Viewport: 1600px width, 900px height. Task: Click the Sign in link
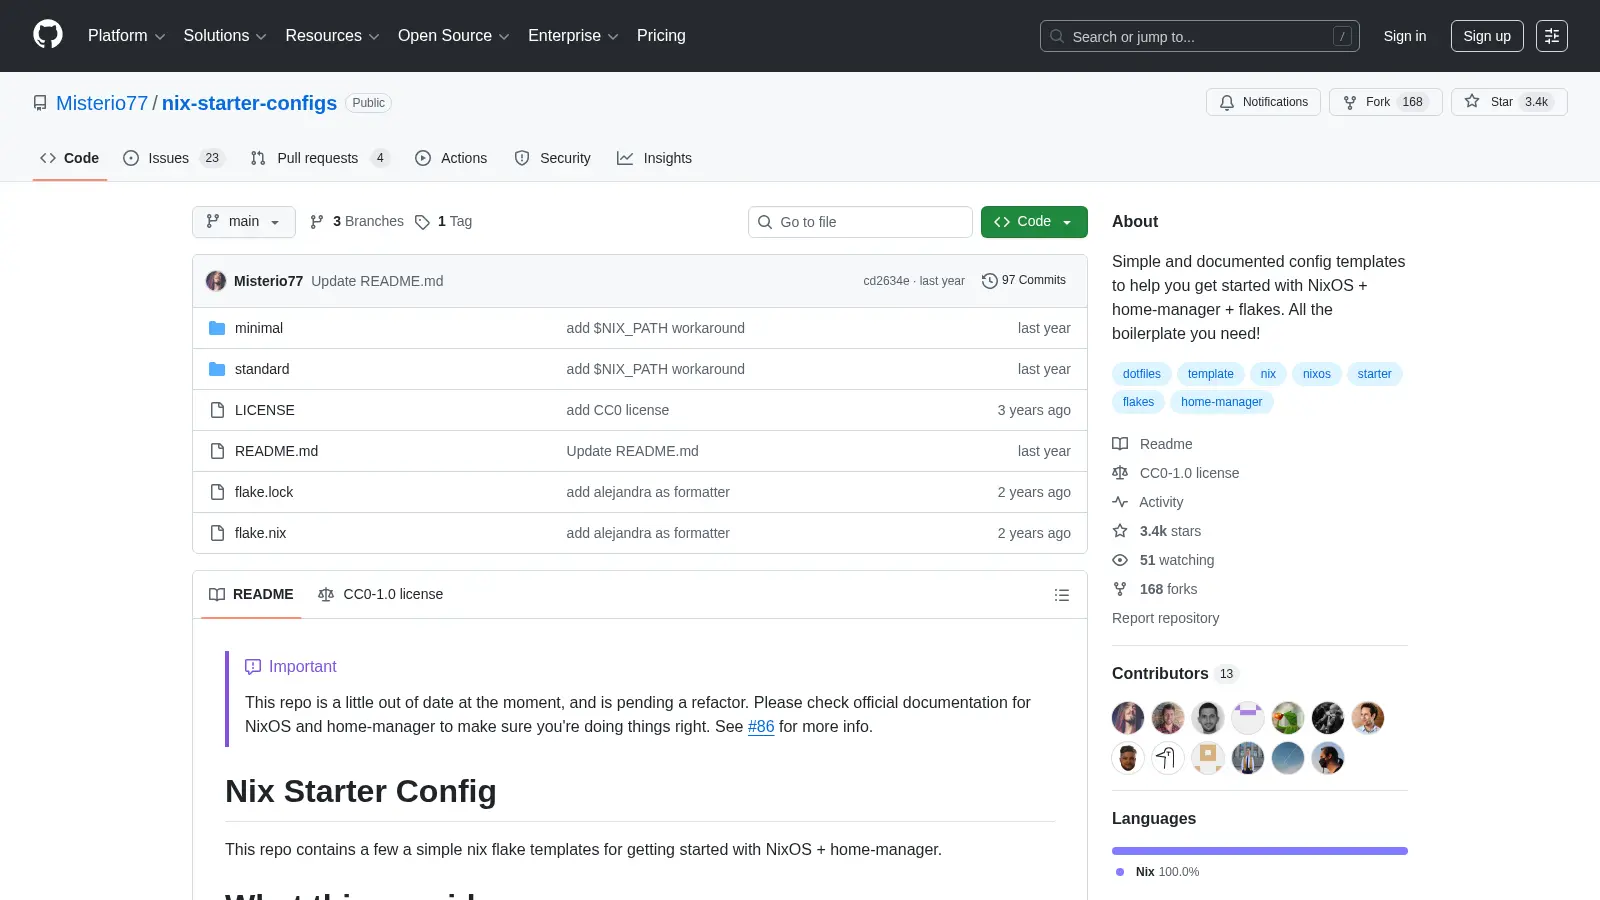1405,36
